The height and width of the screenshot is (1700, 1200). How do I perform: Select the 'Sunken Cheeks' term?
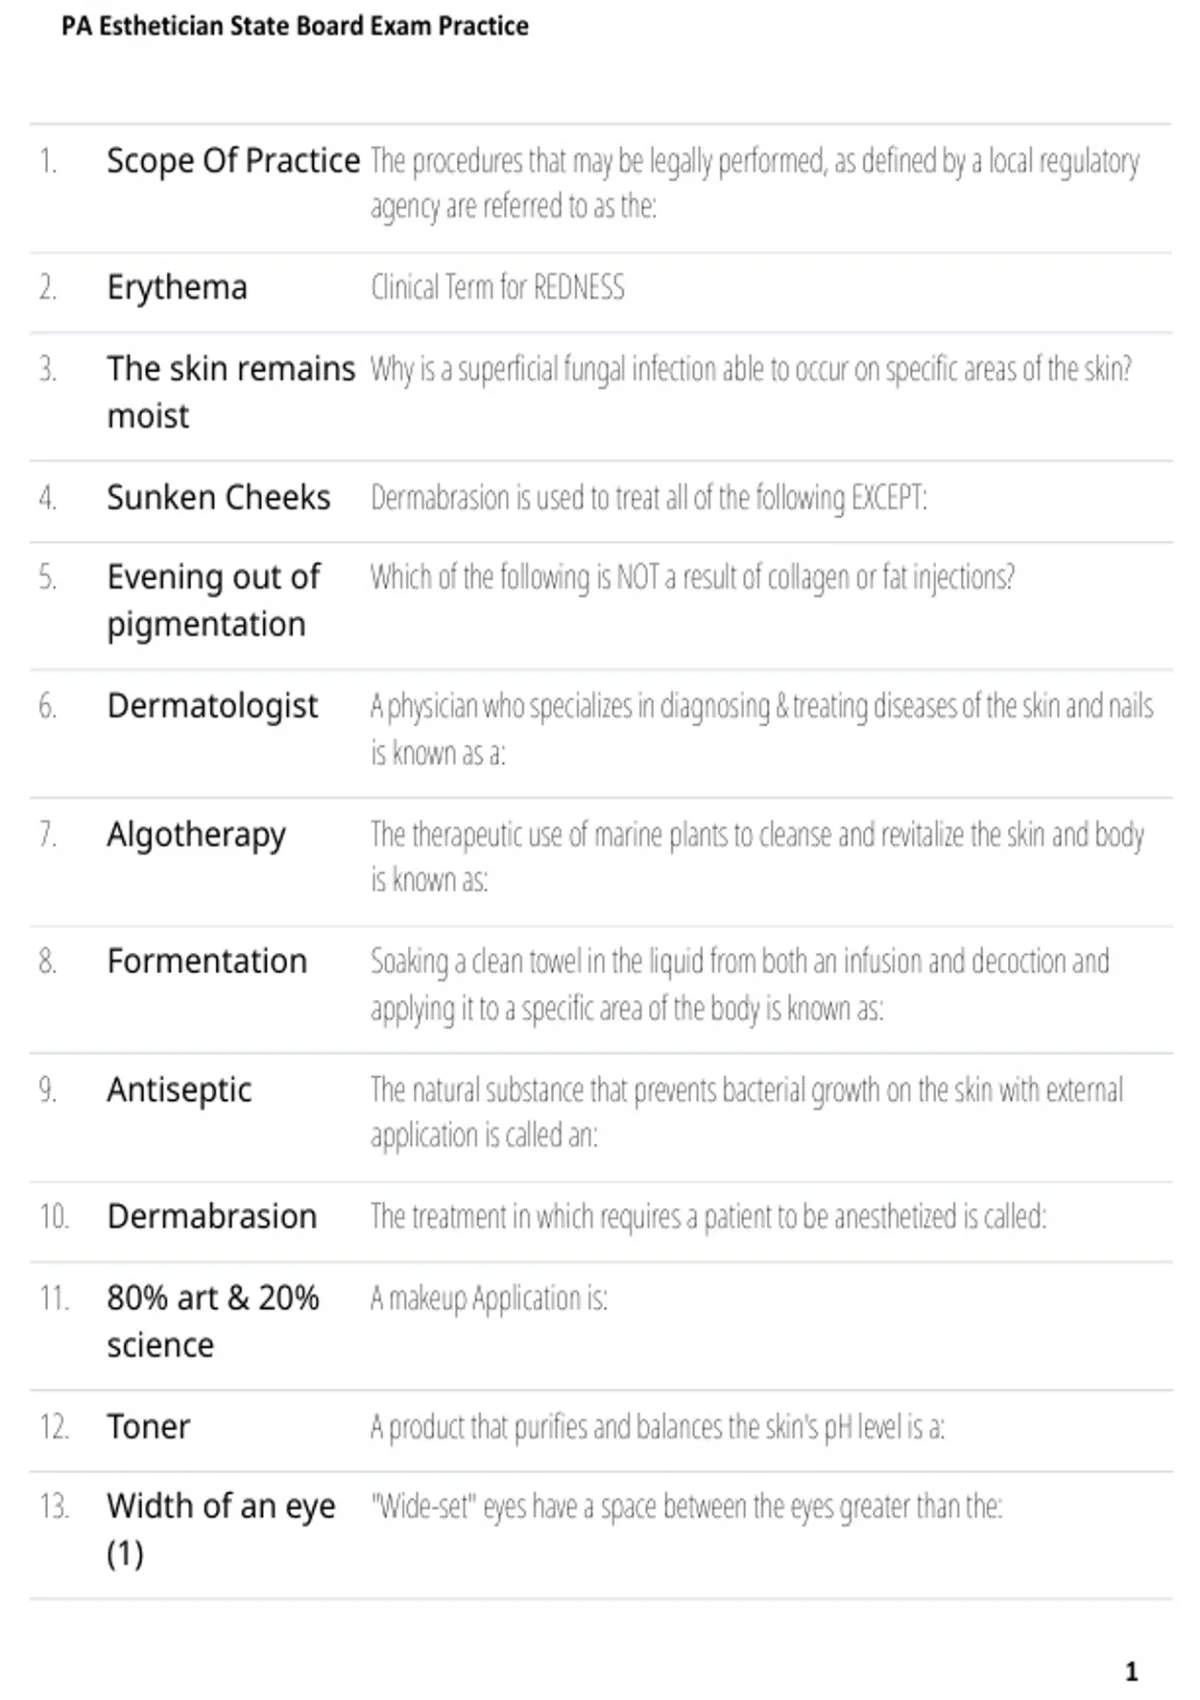[x=218, y=497]
